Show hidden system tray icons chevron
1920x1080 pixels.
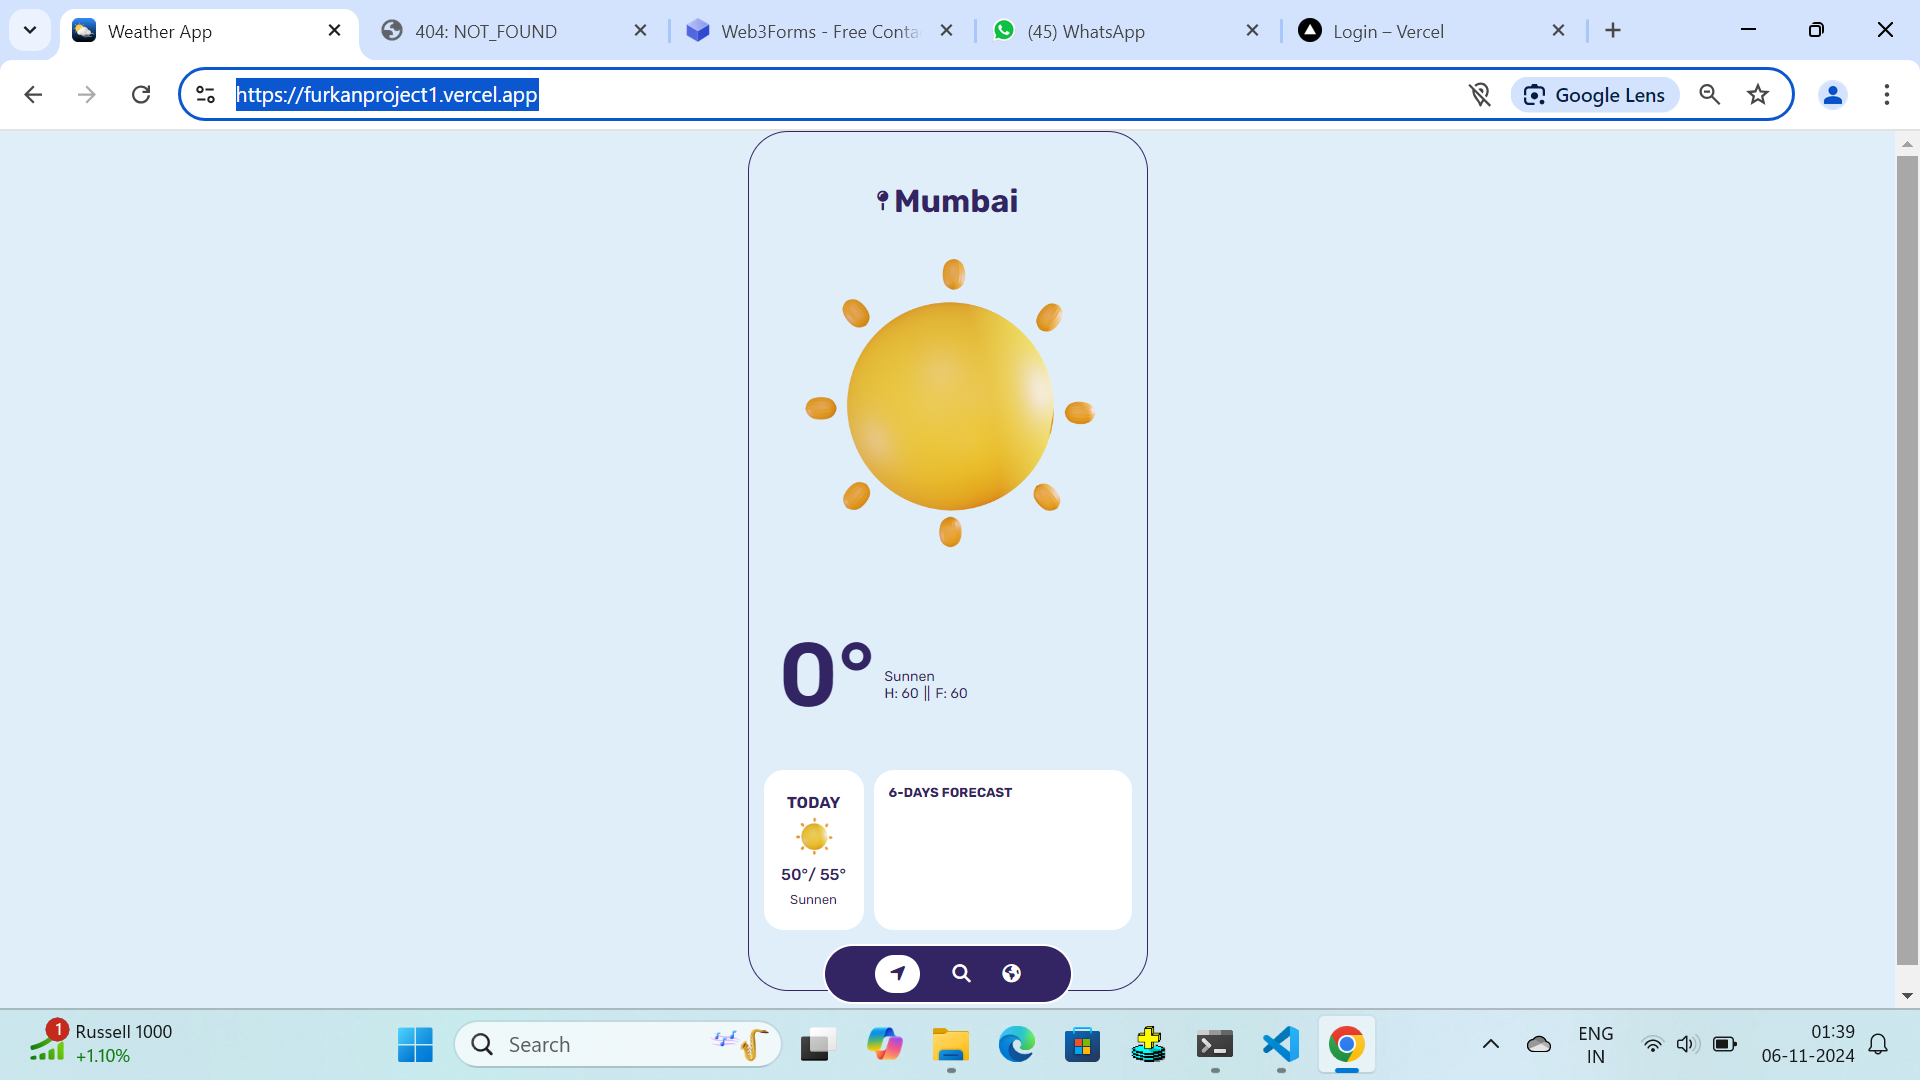1490,1044
